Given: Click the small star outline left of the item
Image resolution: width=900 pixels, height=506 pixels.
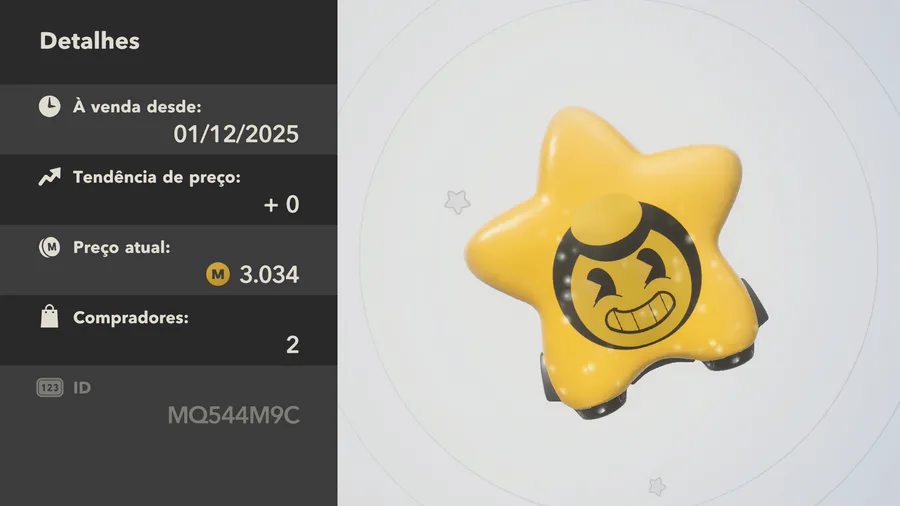Looking at the screenshot, I should click(457, 202).
